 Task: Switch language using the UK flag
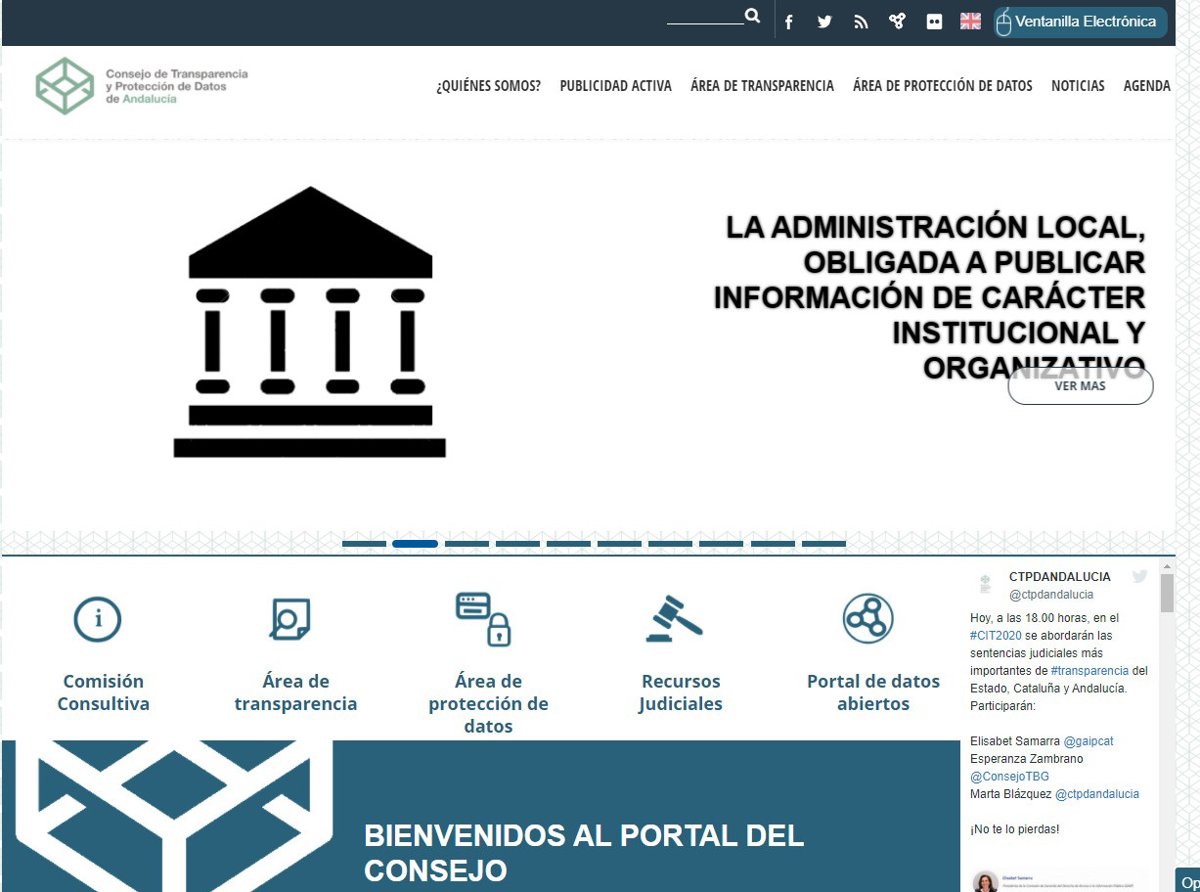pyautogui.click(x=970, y=21)
